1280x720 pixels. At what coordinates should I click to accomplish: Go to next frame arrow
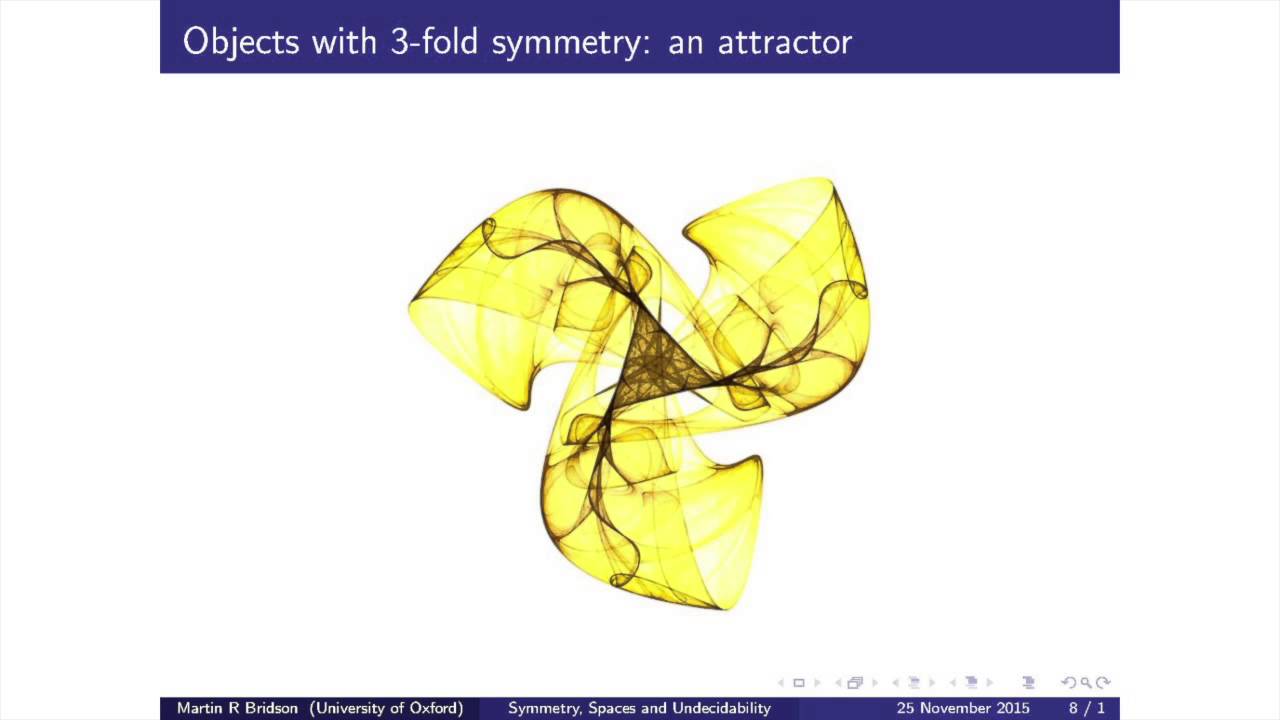point(874,683)
